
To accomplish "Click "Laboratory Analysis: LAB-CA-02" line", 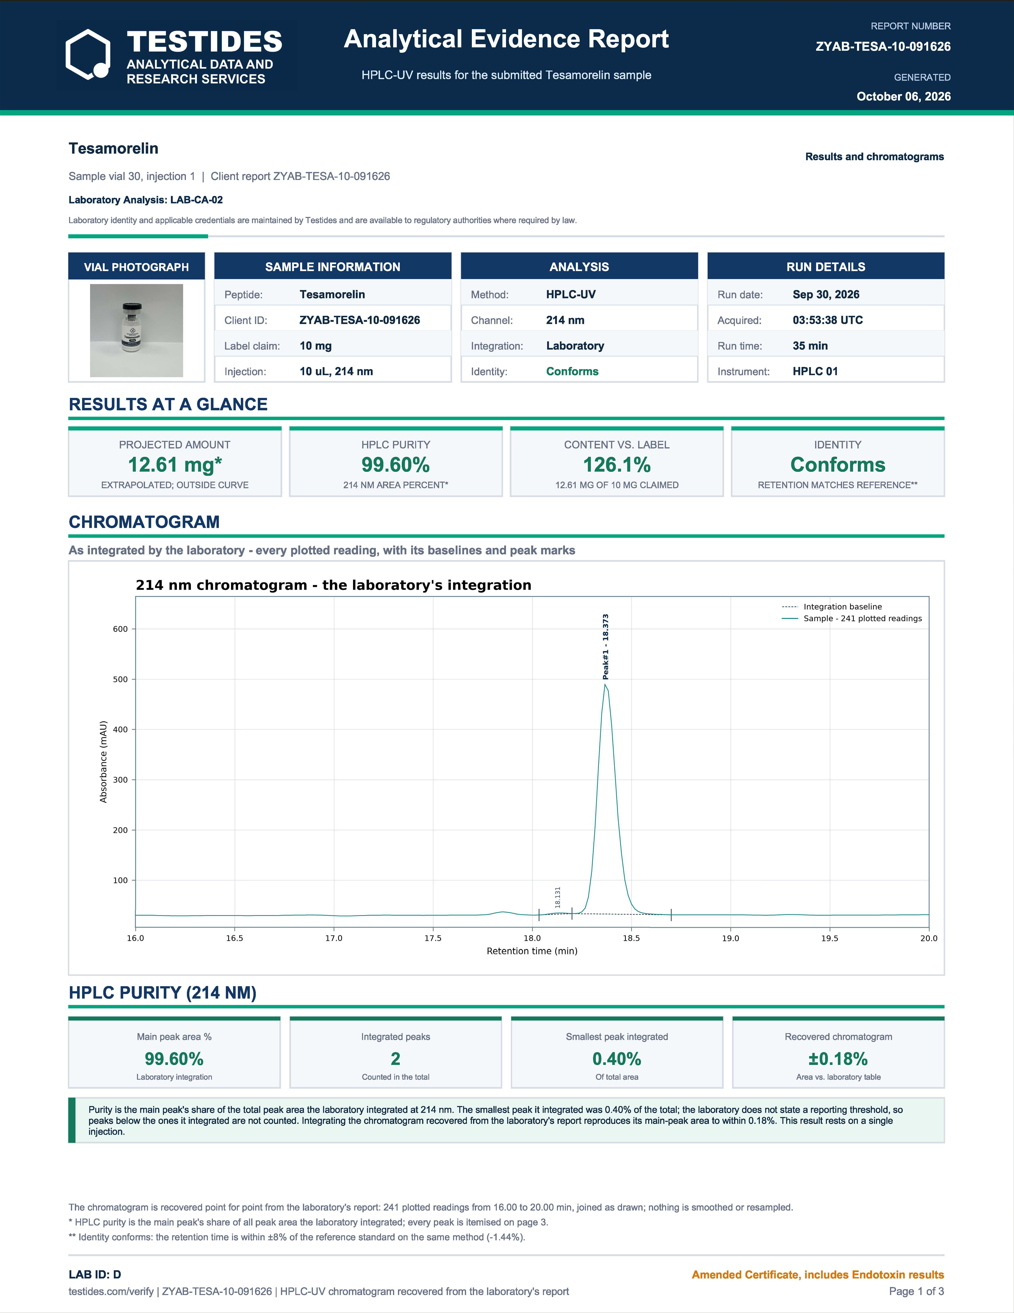I will click(146, 200).
